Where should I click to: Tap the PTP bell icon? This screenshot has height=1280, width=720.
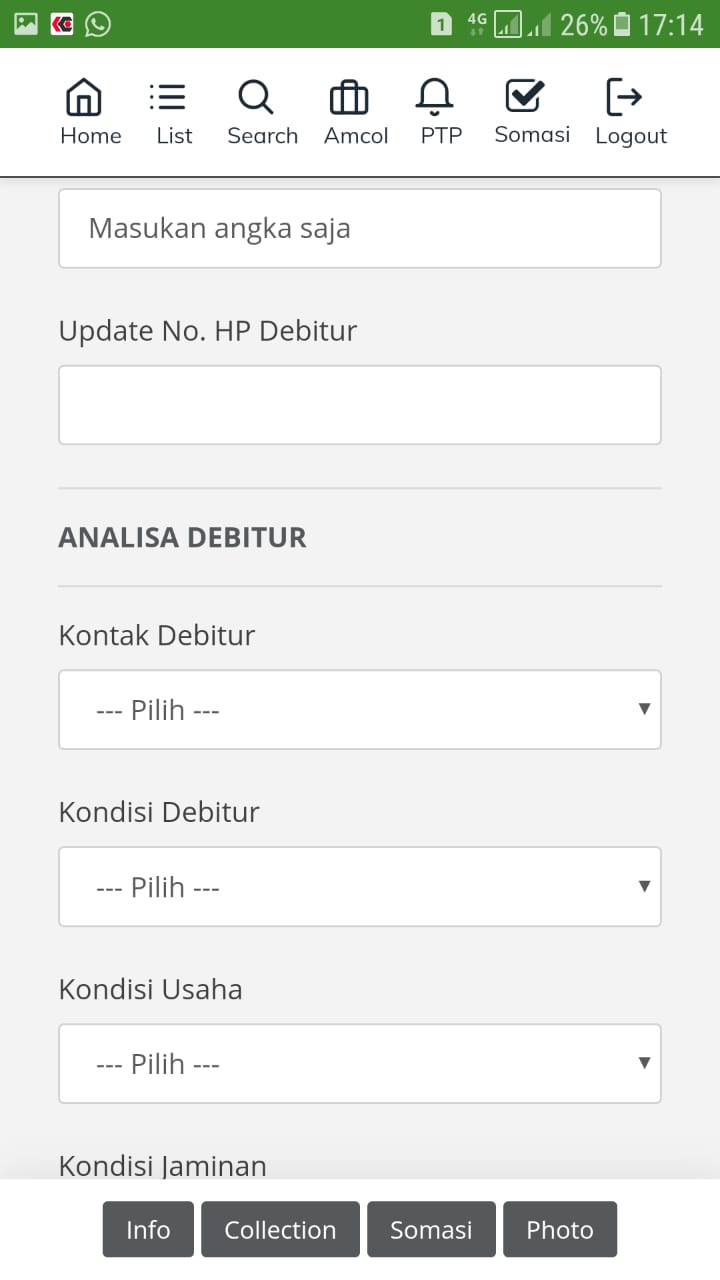point(434,98)
